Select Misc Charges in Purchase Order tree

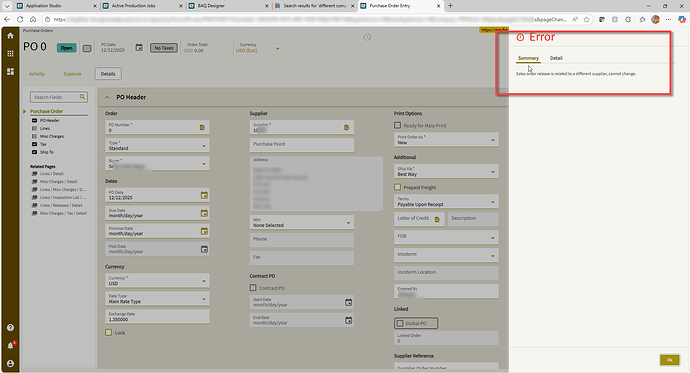52,136
